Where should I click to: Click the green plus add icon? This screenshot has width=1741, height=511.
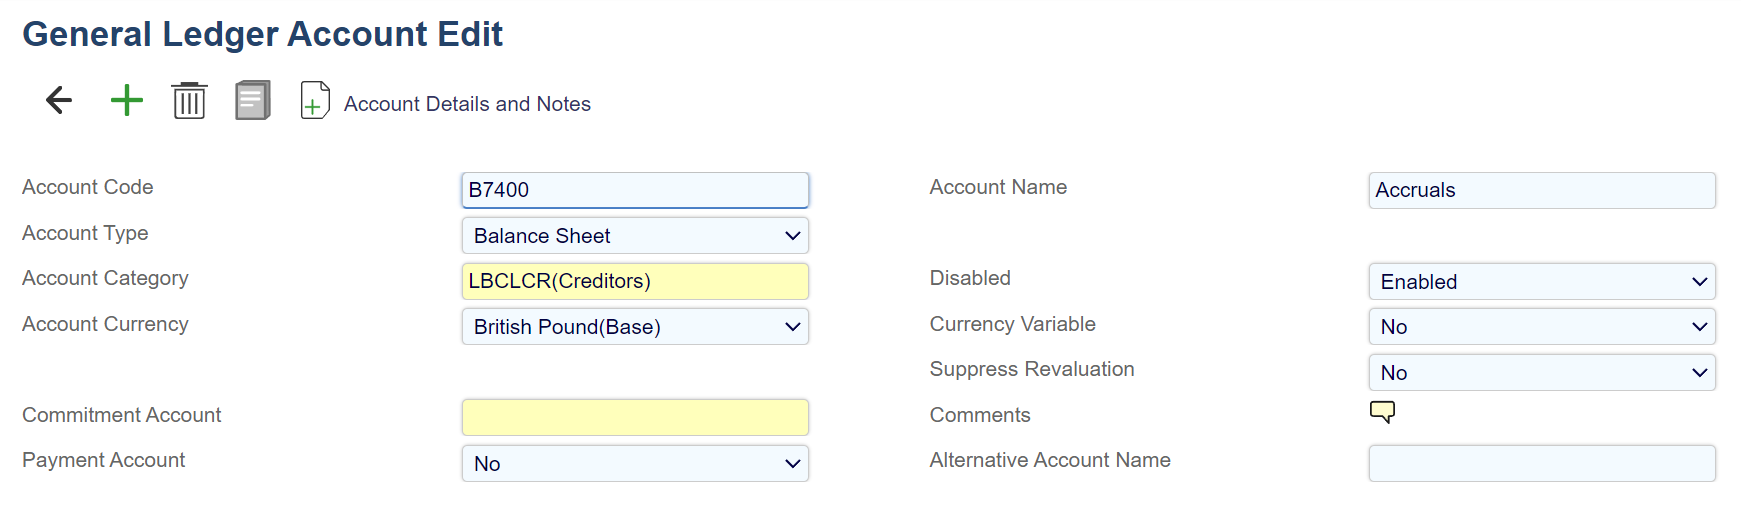click(x=127, y=100)
